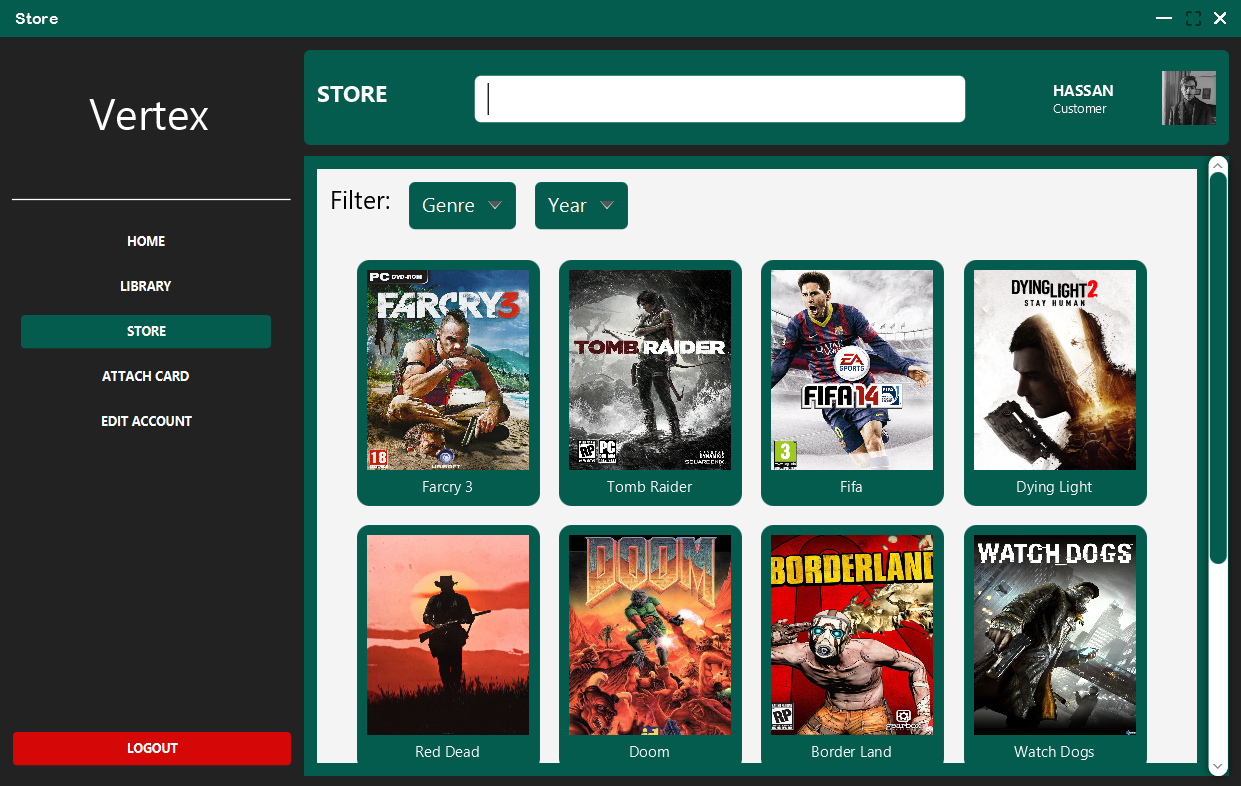The height and width of the screenshot is (786, 1241).
Task: Select the FIFA 14 cover art
Action: (x=852, y=370)
